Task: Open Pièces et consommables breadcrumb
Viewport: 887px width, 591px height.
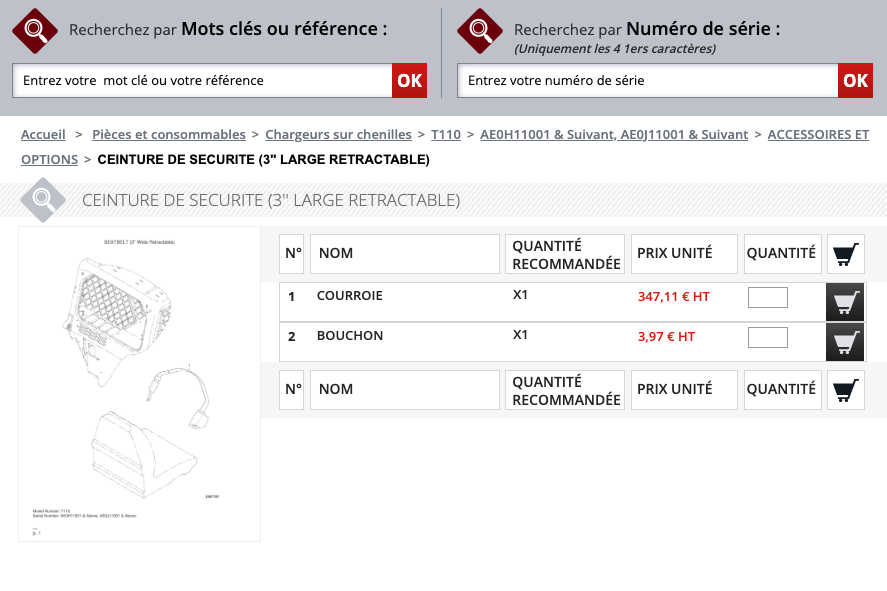Action: click(169, 134)
